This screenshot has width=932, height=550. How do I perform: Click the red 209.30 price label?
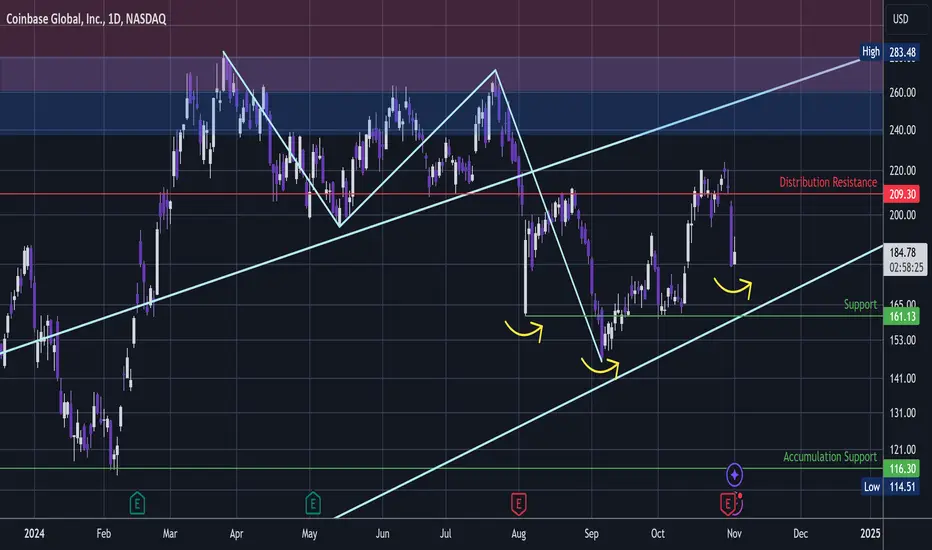[902, 194]
